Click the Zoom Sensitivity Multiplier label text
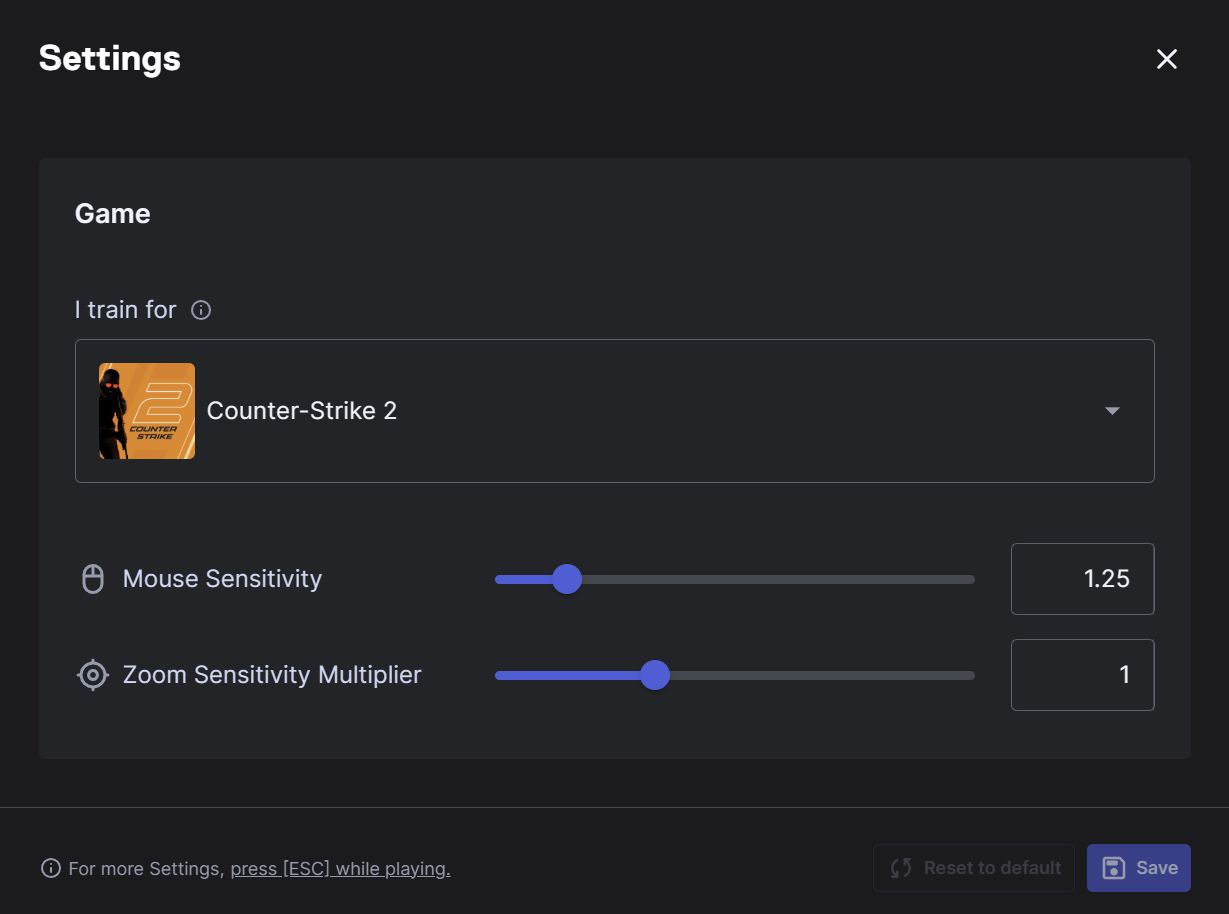 point(272,675)
